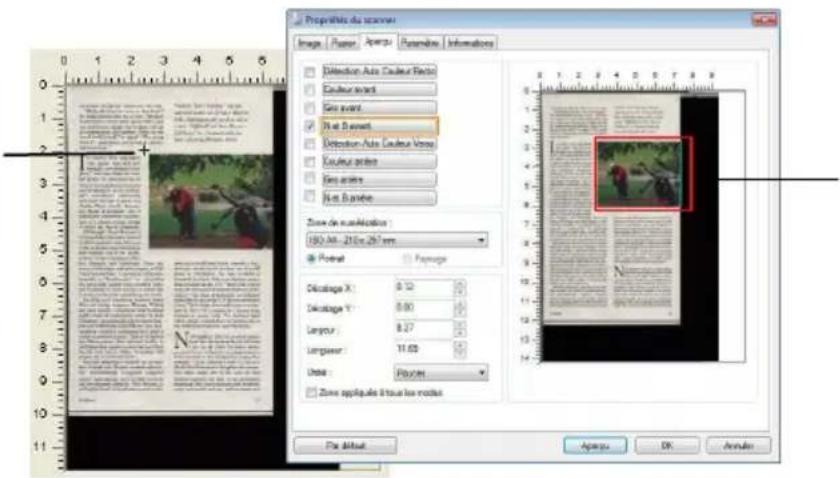The image size is (840, 478).
Task: Tick the Couleur avant checkbox
Action: pos(310,89)
